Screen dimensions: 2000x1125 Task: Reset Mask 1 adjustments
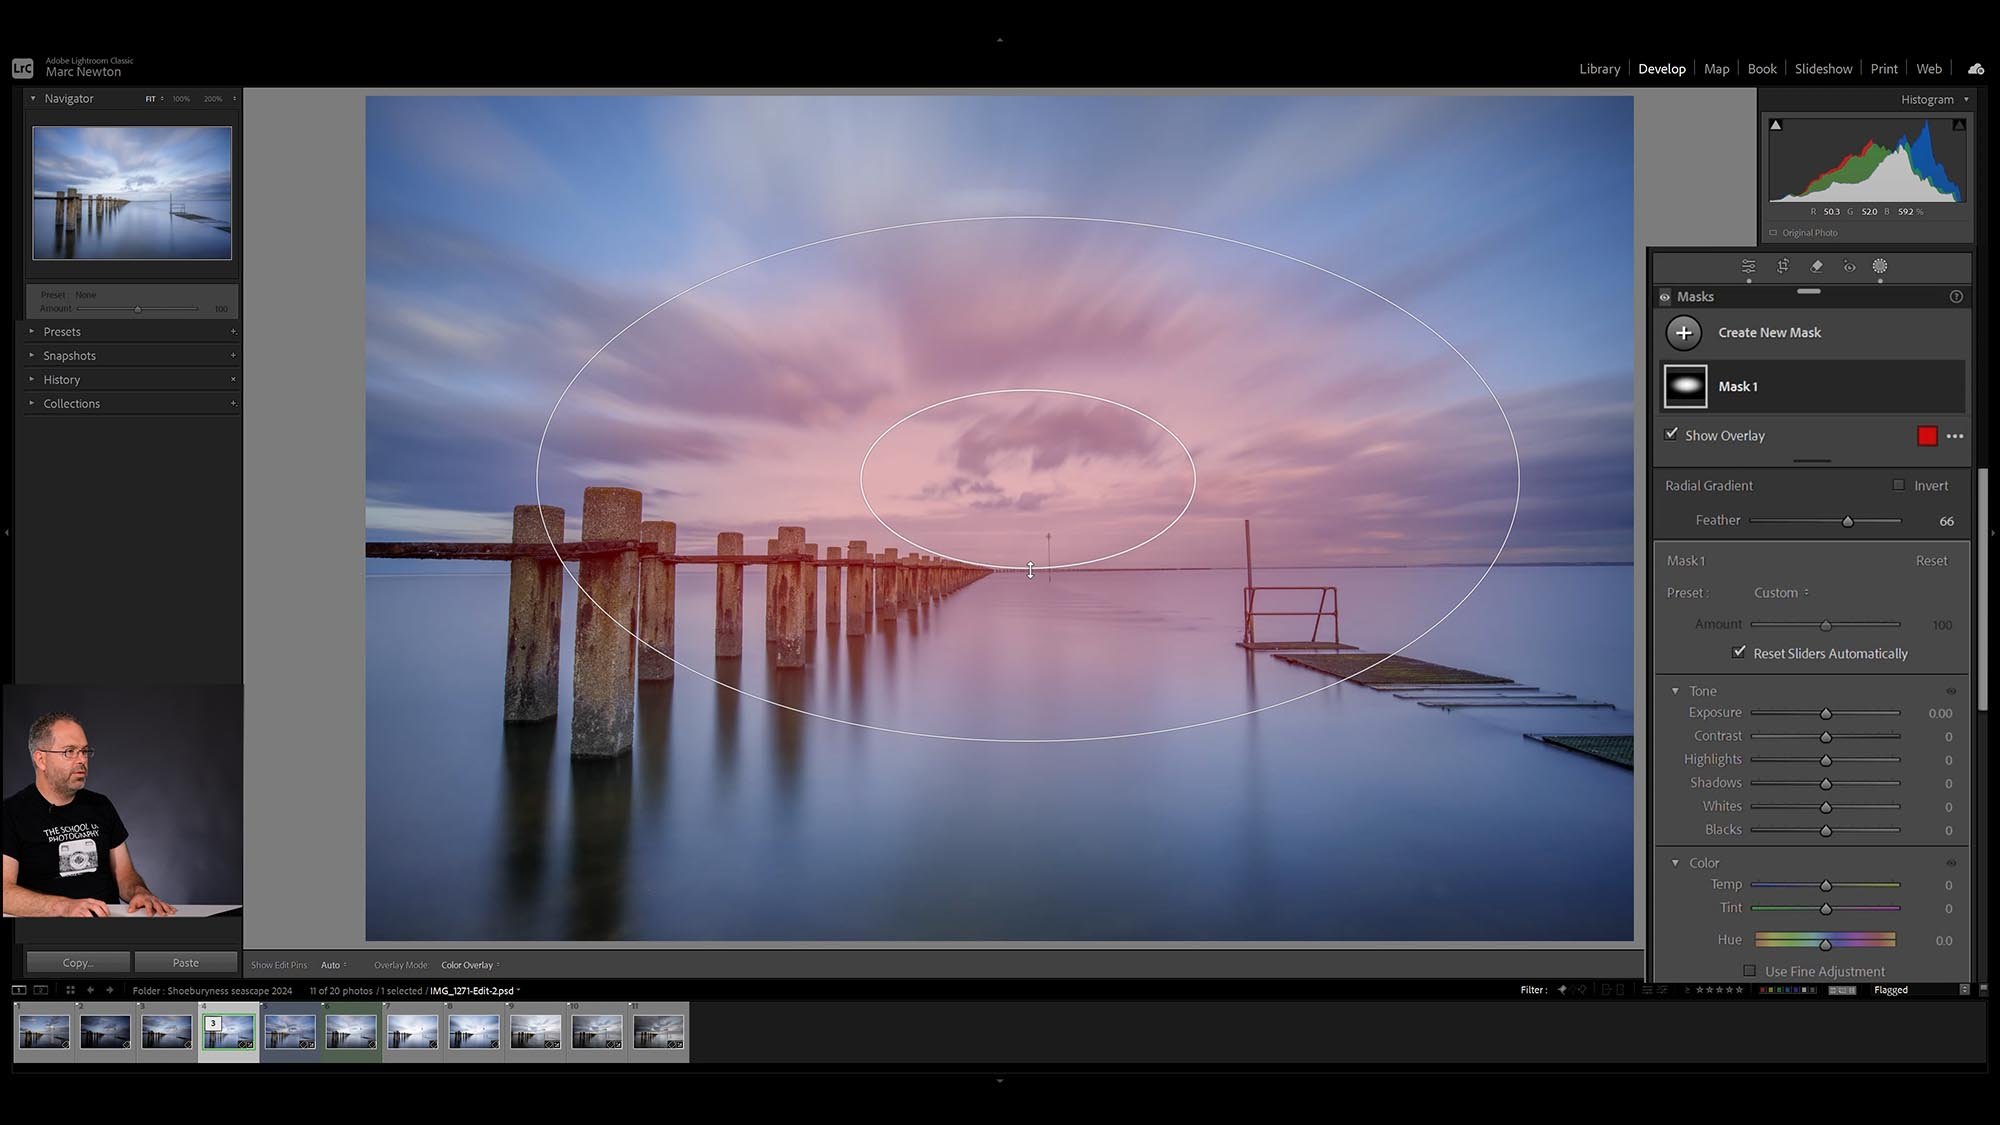(1931, 560)
